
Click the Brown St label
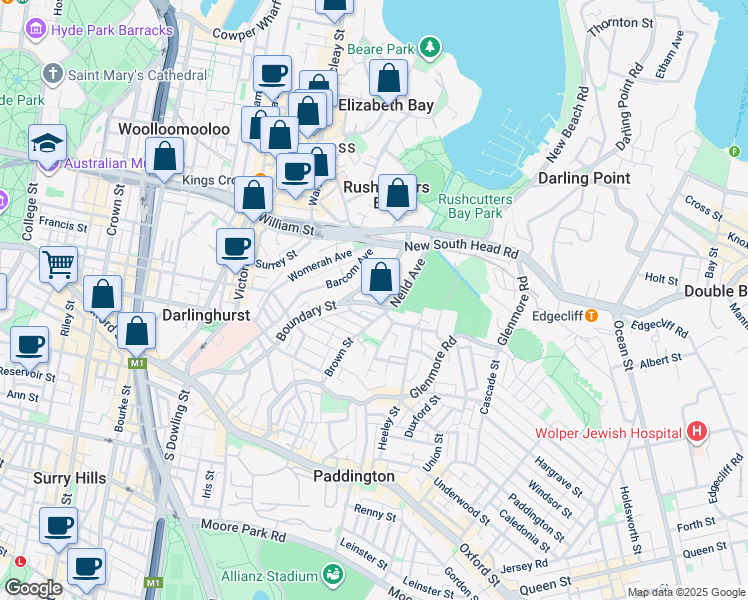pyautogui.click(x=338, y=357)
